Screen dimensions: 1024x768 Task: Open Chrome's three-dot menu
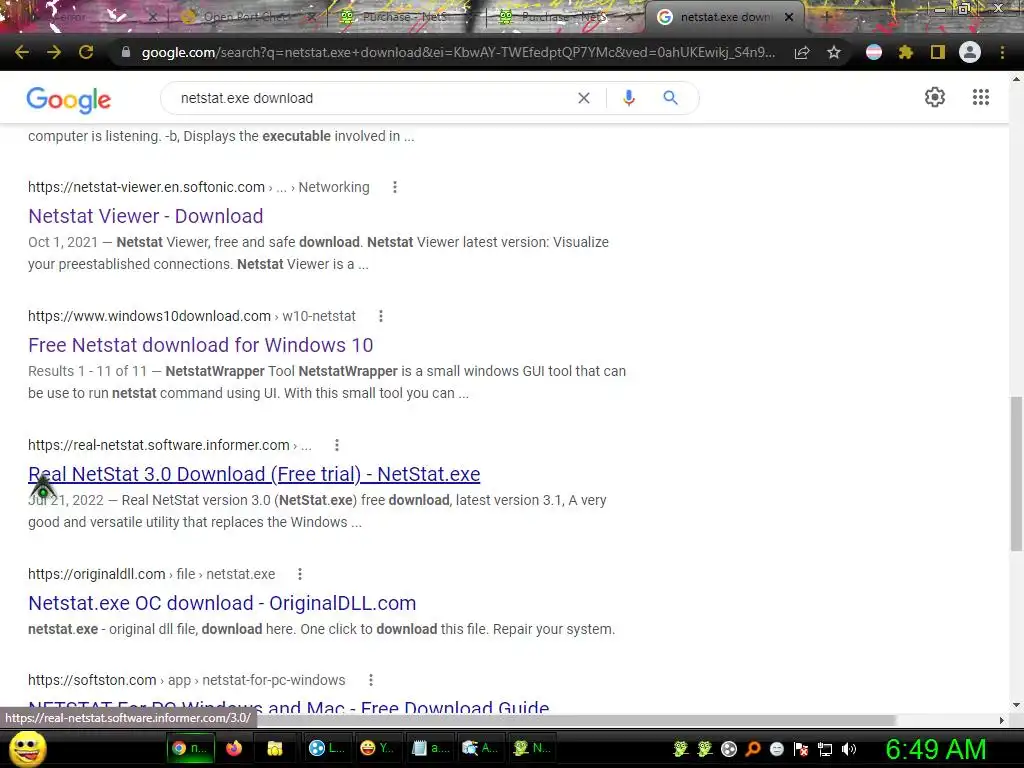[1002, 53]
